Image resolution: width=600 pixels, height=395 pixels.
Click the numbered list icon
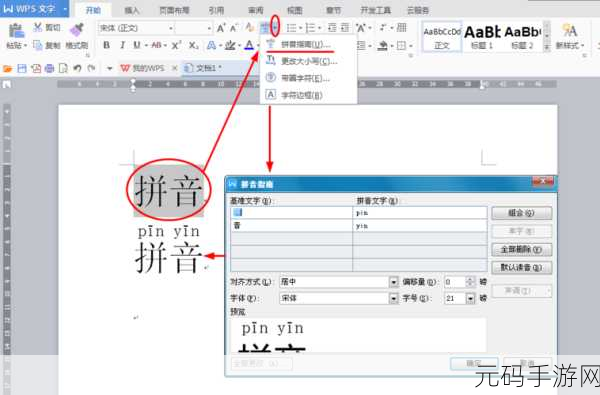pyautogui.click(x=310, y=28)
